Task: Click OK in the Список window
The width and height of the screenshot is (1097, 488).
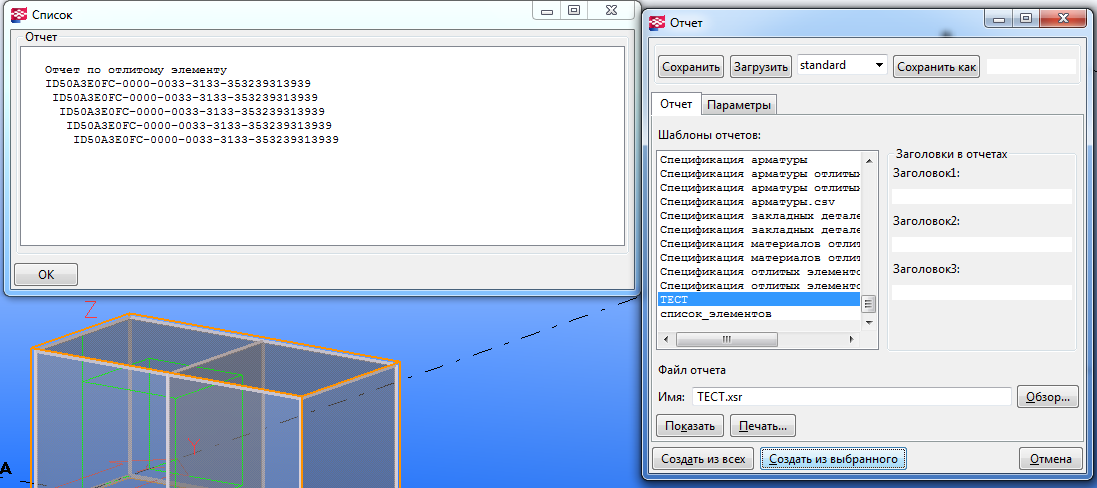Action: pos(46,275)
